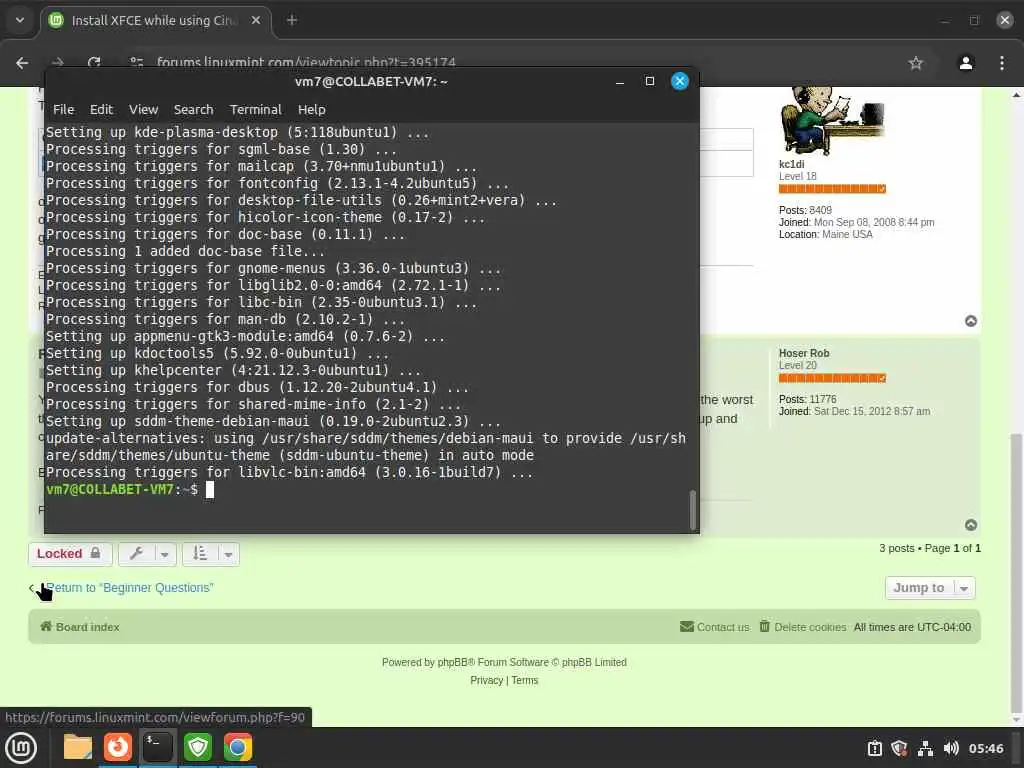
Task: Jump to top from kc1di's post
Action: [971, 321]
